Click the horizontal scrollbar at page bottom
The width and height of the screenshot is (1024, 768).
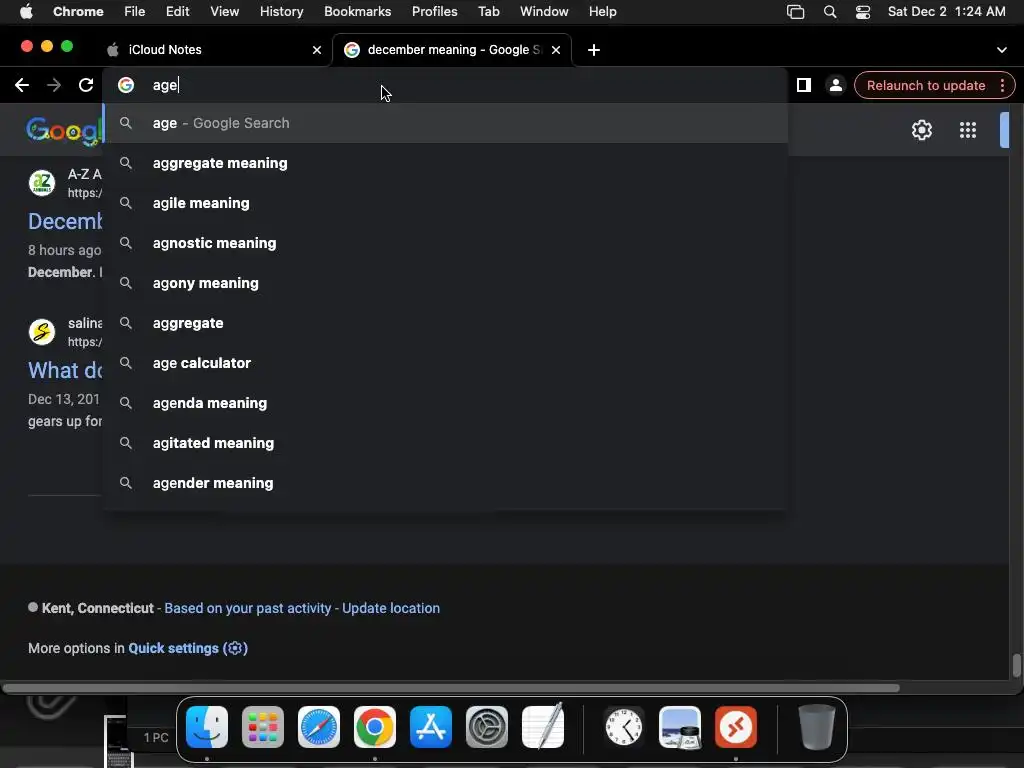tap(451, 688)
